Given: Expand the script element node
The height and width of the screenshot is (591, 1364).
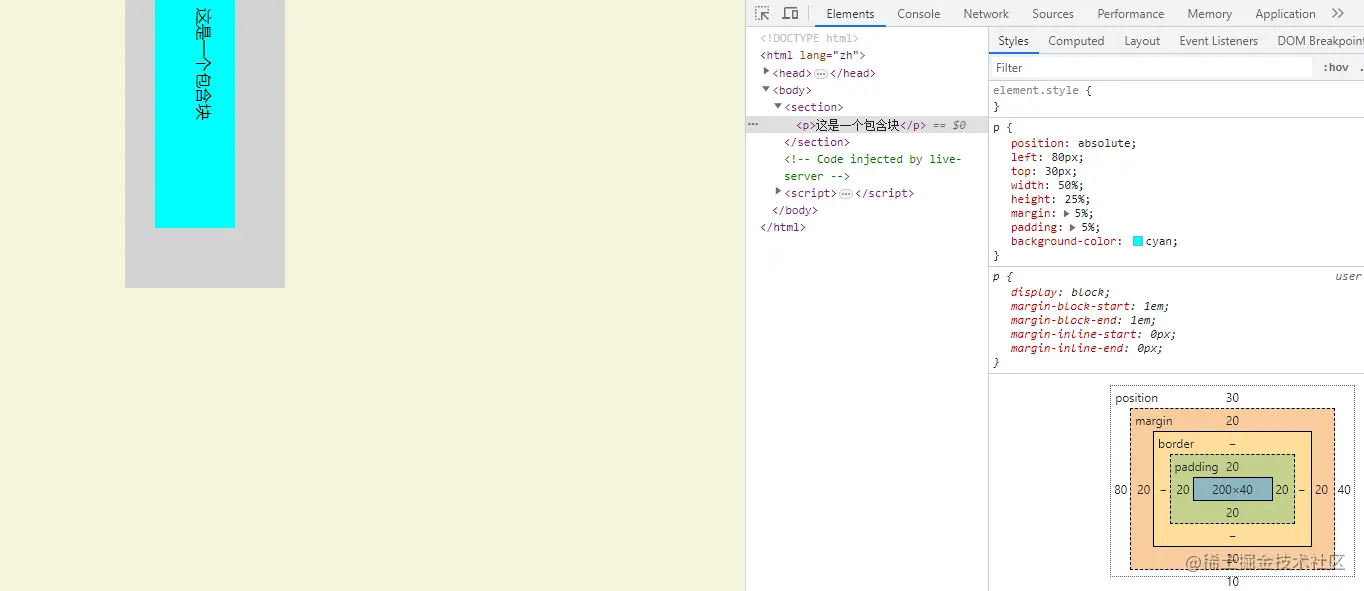Looking at the screenshot, I should pyautogui.click(x=778, y=191).
